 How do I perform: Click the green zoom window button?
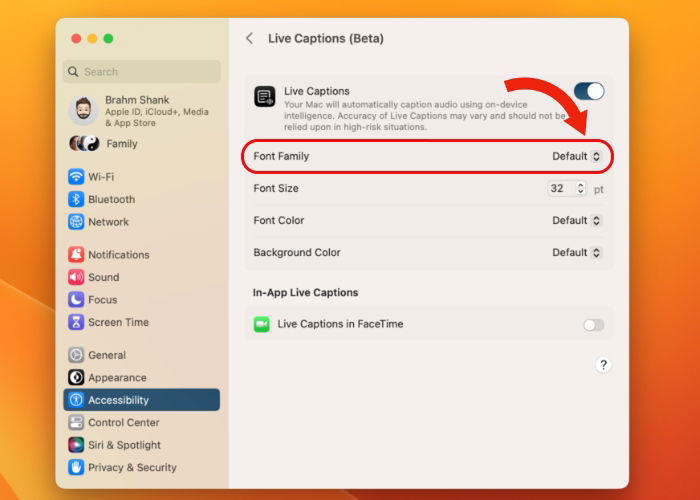(x=108, y=38)
